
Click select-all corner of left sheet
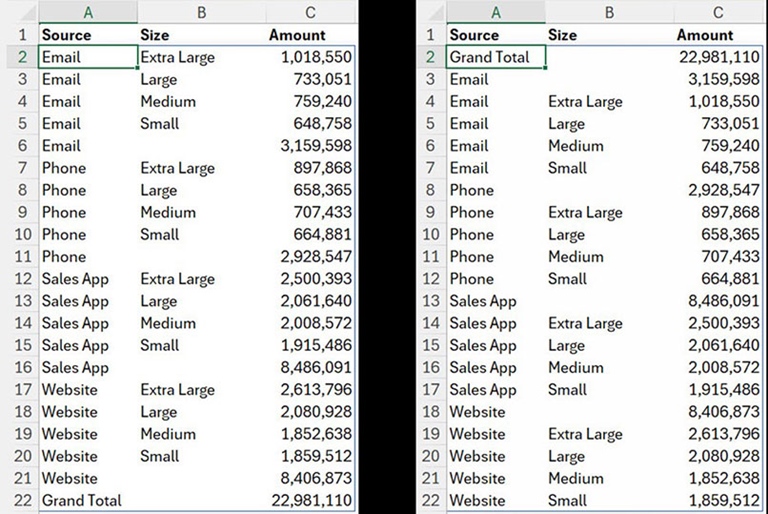click(x=18, y=12)
